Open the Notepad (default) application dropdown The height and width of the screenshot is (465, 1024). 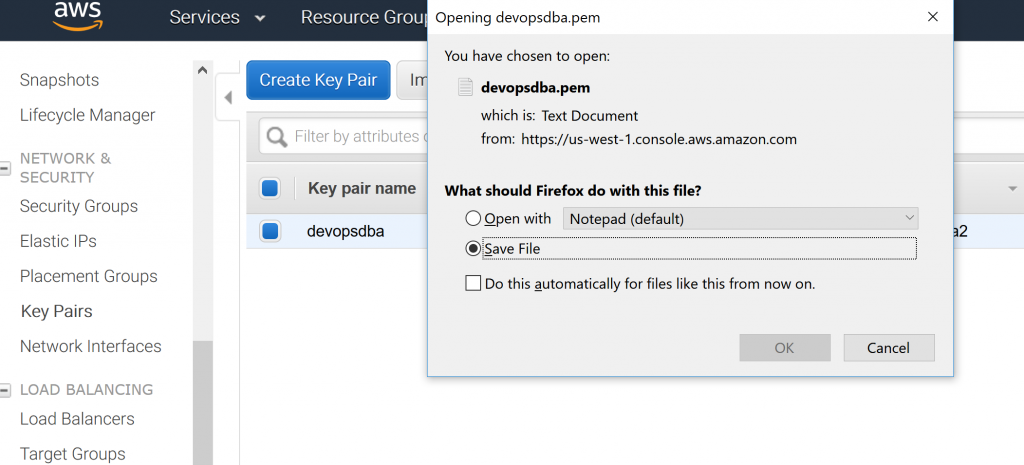coord(741,219)
